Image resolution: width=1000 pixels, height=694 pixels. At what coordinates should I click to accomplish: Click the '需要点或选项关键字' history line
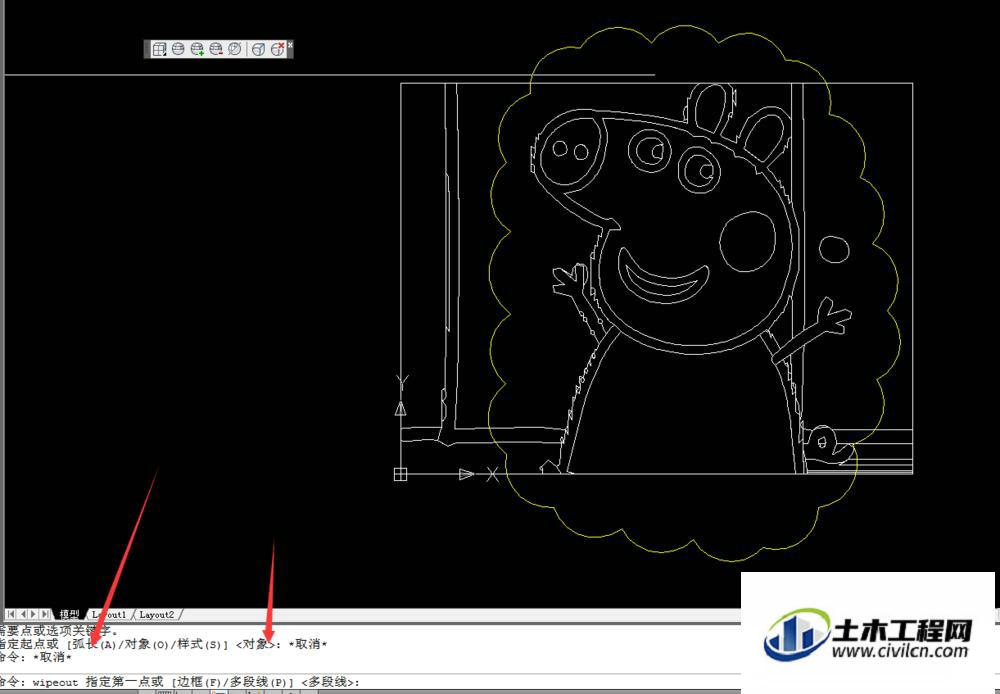click(x=59, y=631)
